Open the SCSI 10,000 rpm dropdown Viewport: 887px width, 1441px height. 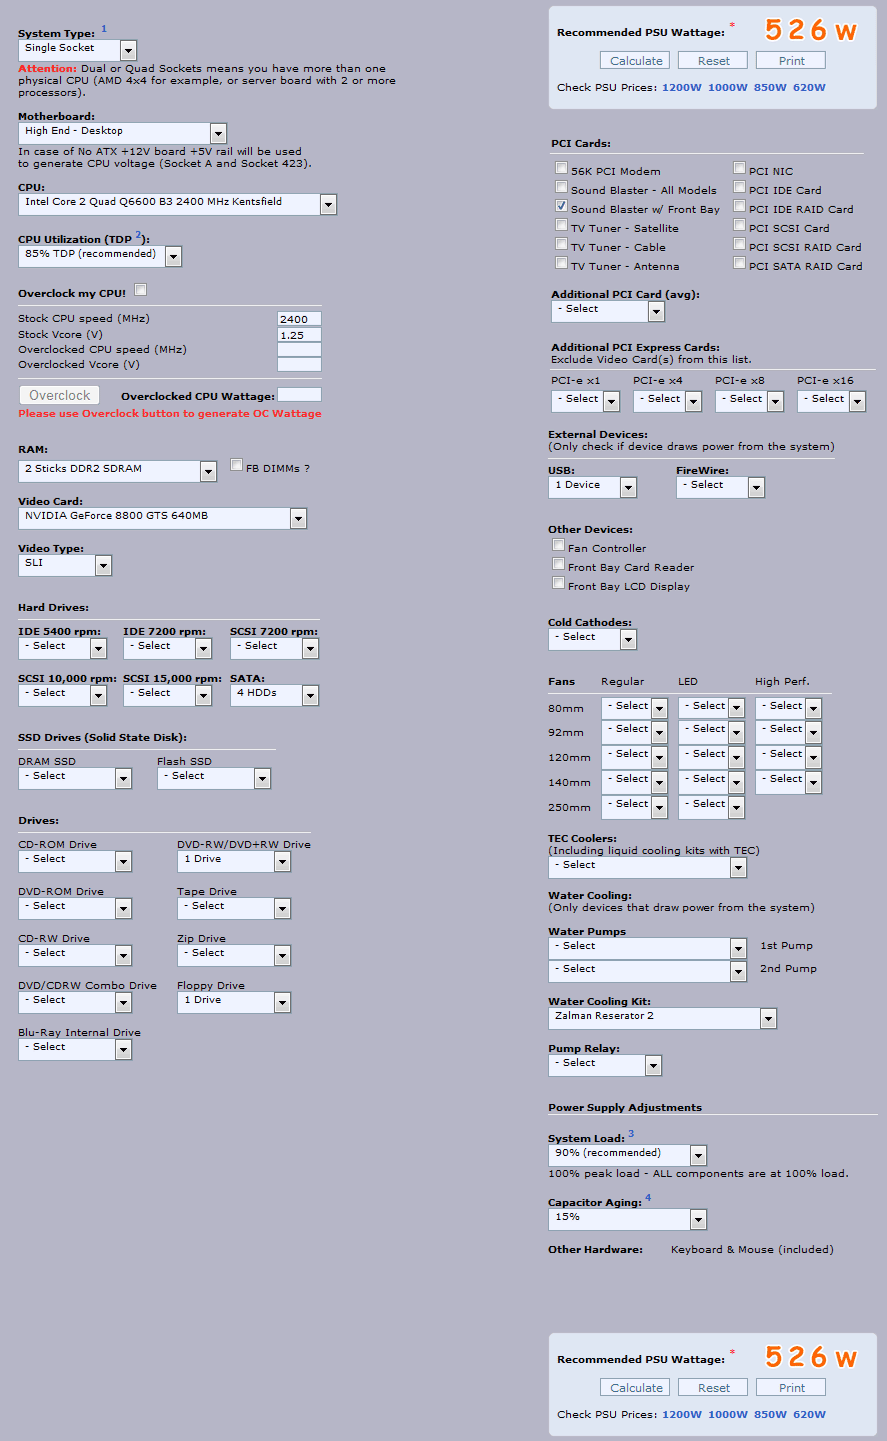[62, 695]
